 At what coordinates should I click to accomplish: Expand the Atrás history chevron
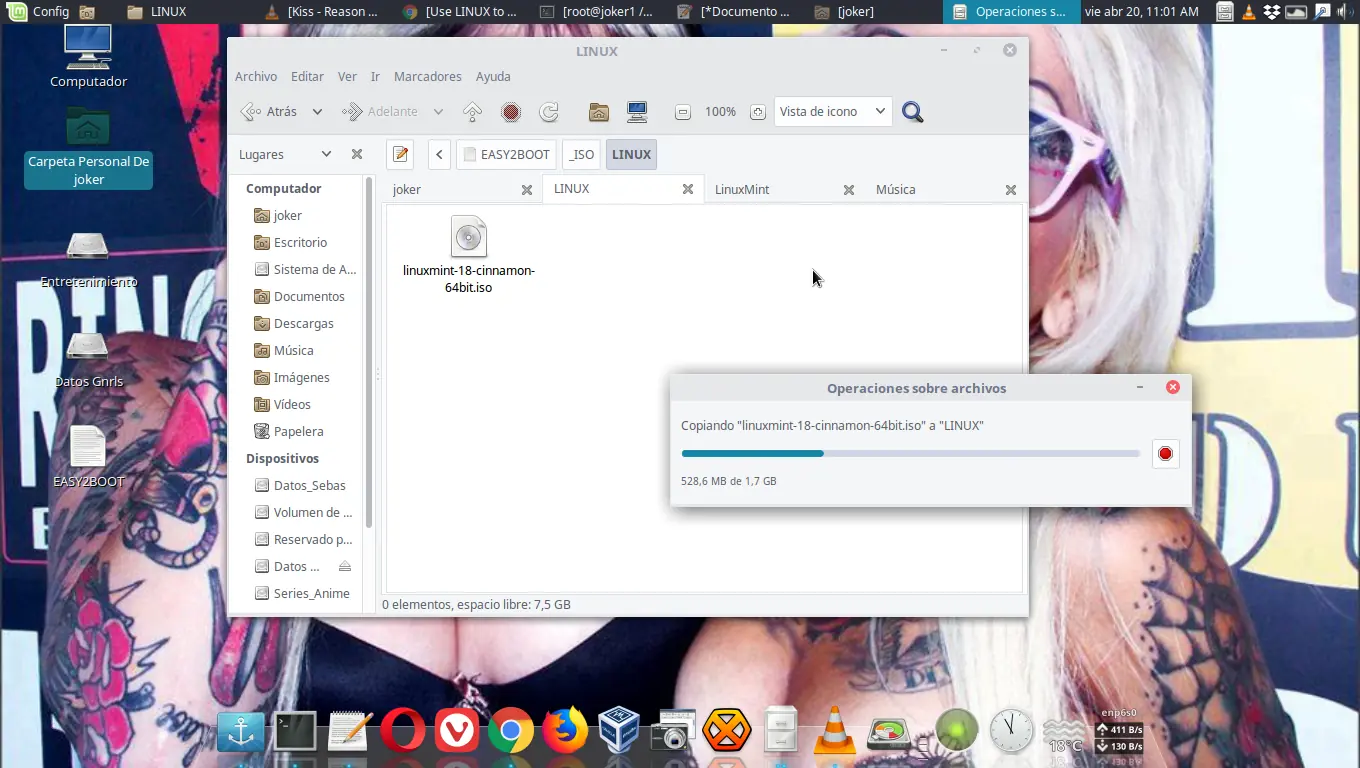click(317, 111)
